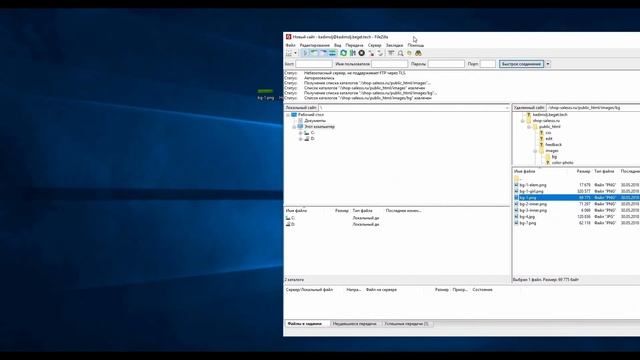Refresh the file and folder lists

pos(343,53)
